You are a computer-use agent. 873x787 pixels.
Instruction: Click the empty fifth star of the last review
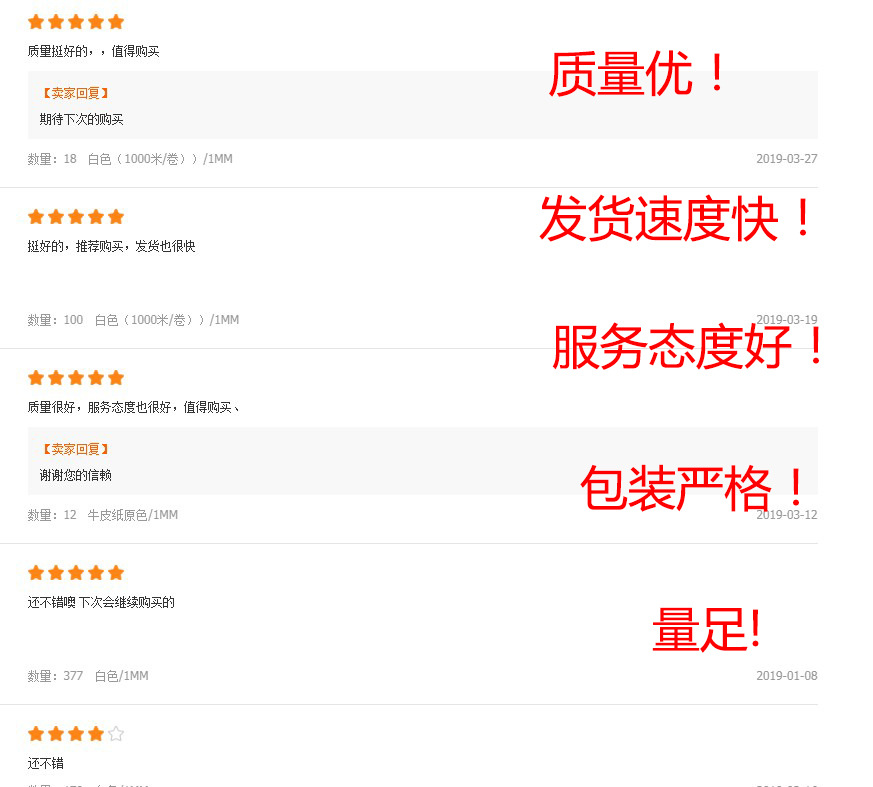(116, 734)
